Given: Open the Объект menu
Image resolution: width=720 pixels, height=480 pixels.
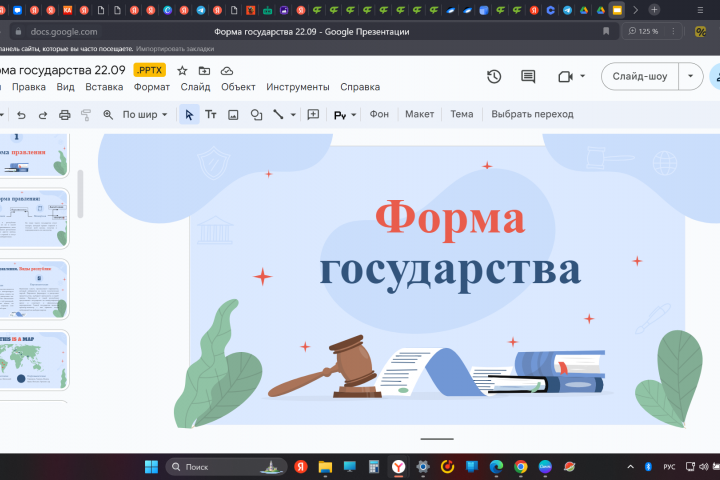Looking at the screenshot, I should pos(238,87).
